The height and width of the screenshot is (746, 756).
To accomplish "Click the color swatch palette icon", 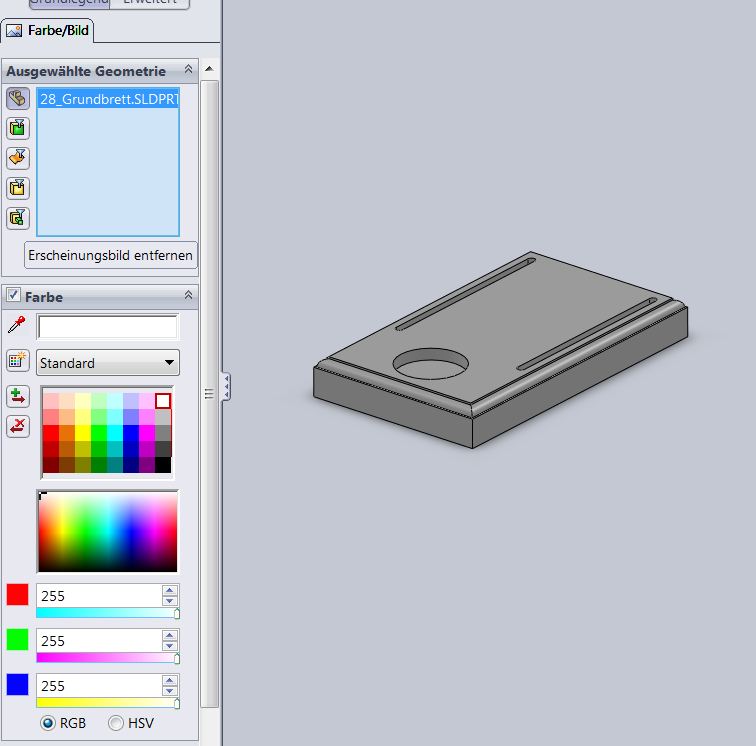I will (x=18, y=361).
